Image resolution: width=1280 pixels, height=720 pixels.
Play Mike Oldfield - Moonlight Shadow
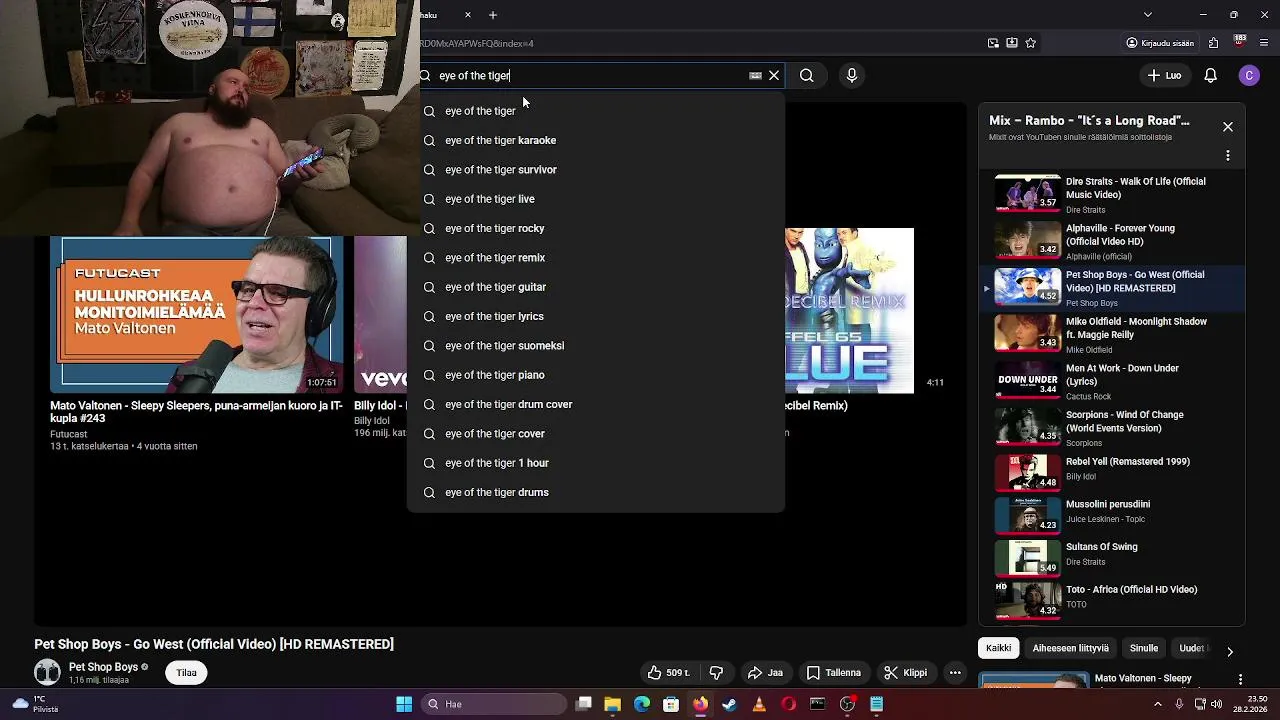[1110, 335]
